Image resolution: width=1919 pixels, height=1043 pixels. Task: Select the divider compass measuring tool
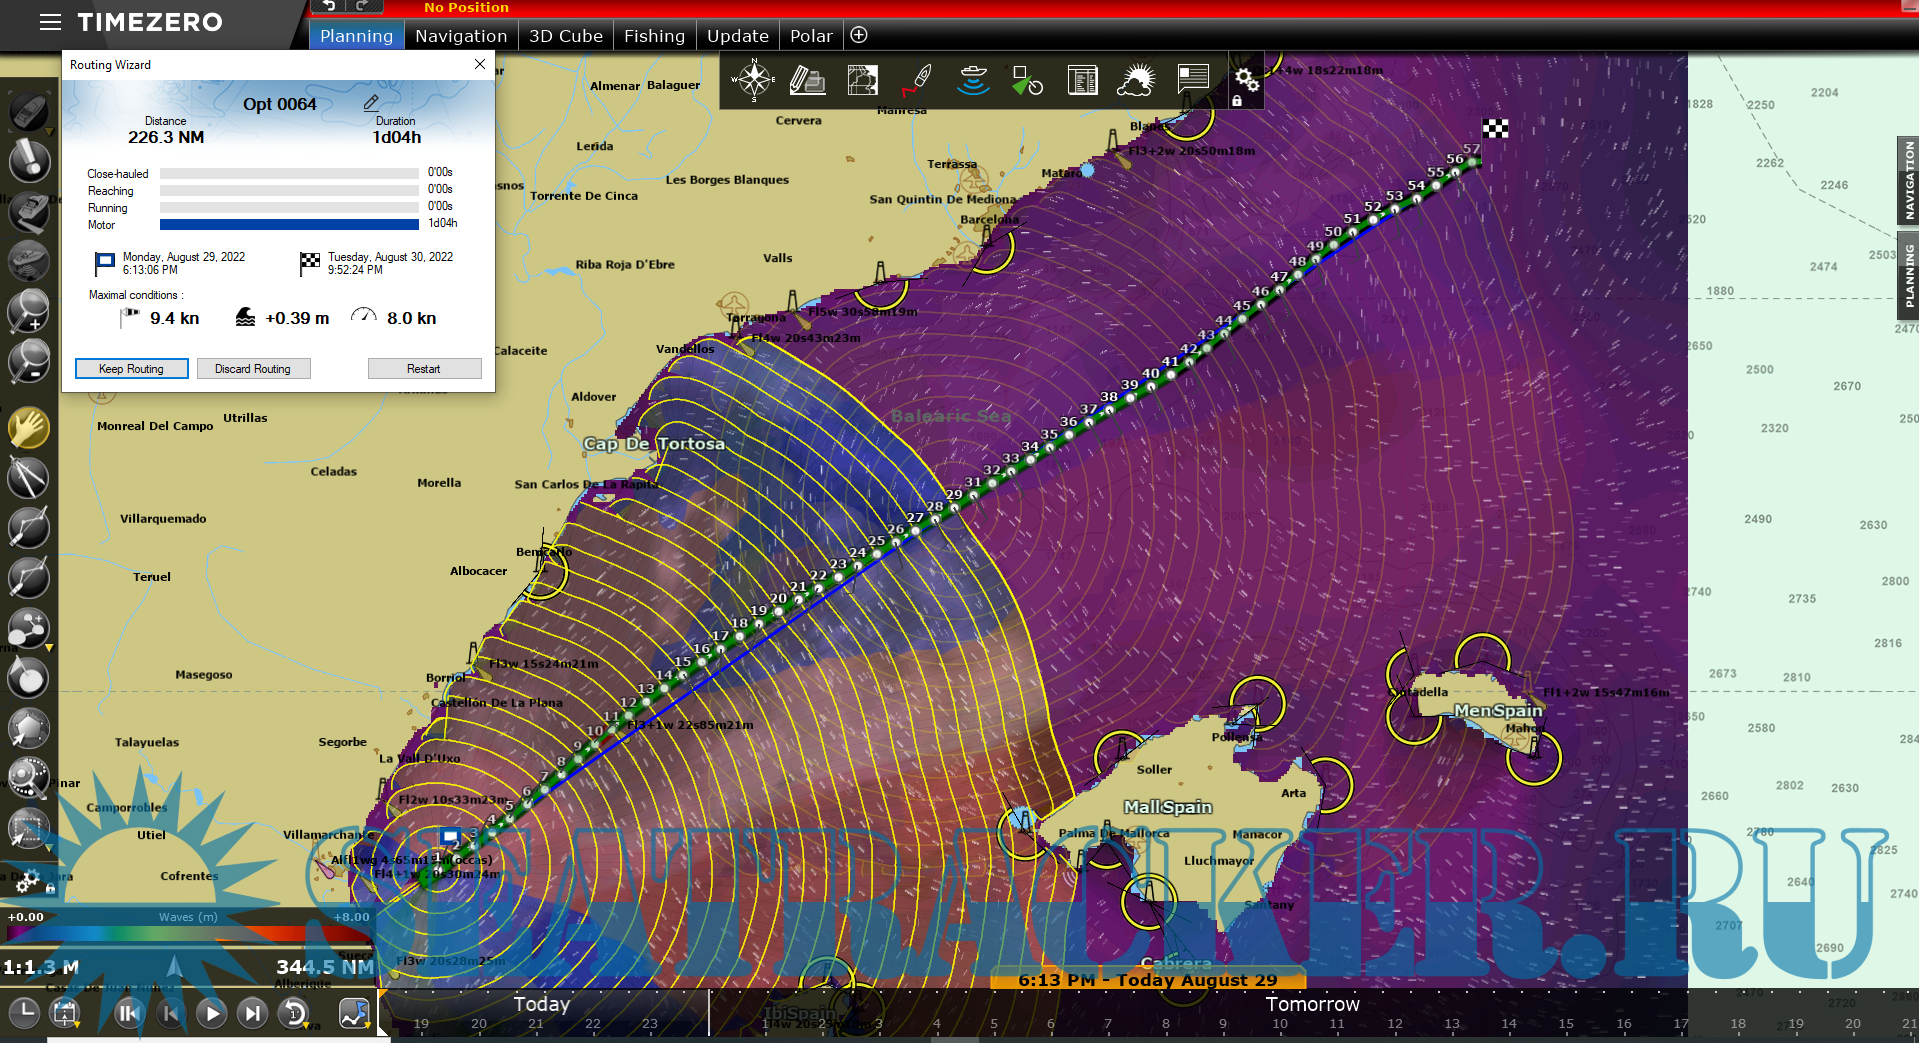(28, 477)
